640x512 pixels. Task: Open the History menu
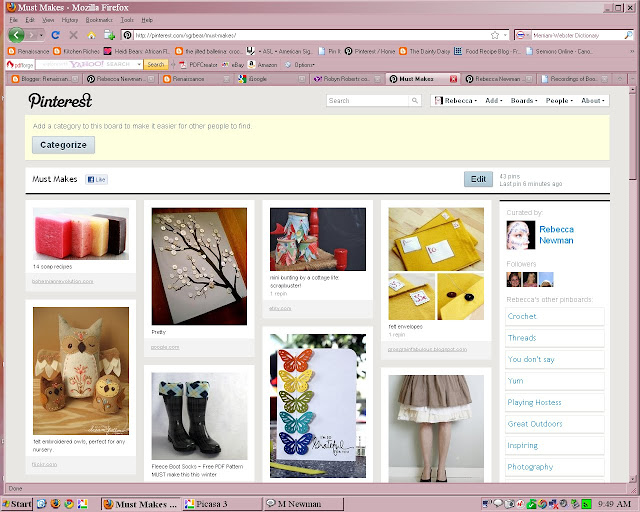pyautogui.click(x=70, y=20)
